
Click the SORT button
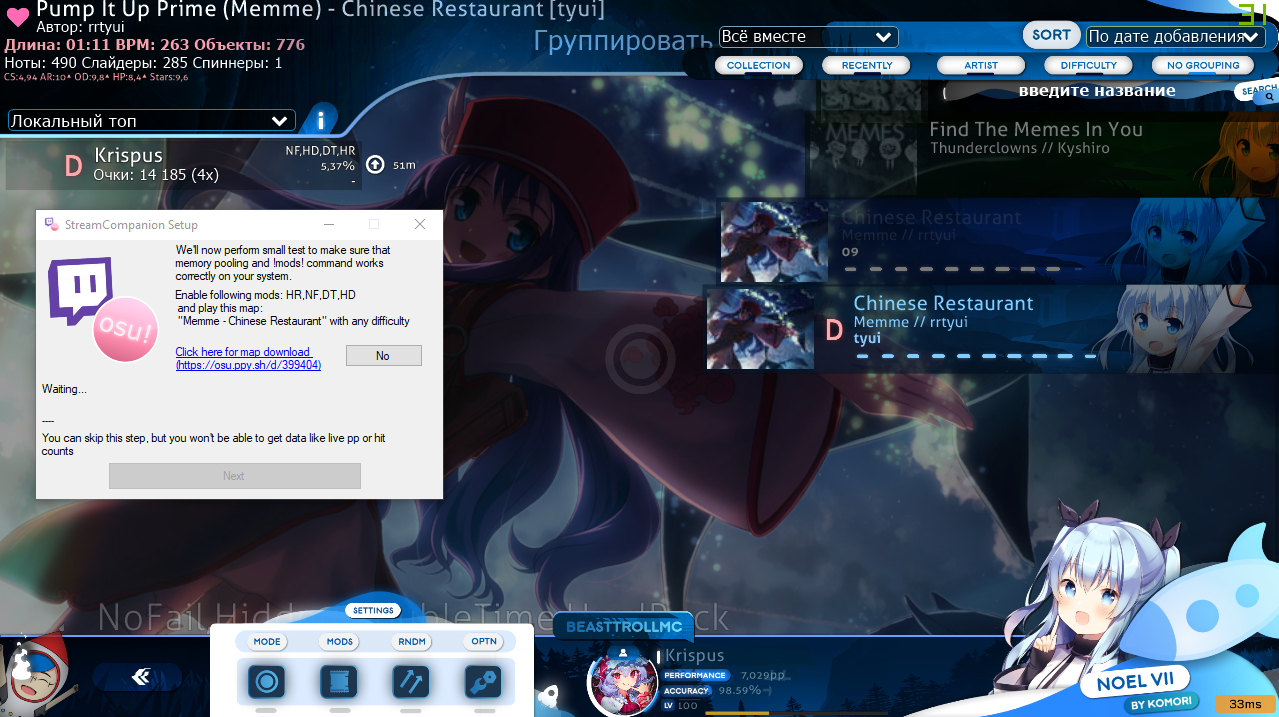(1052, 35)
